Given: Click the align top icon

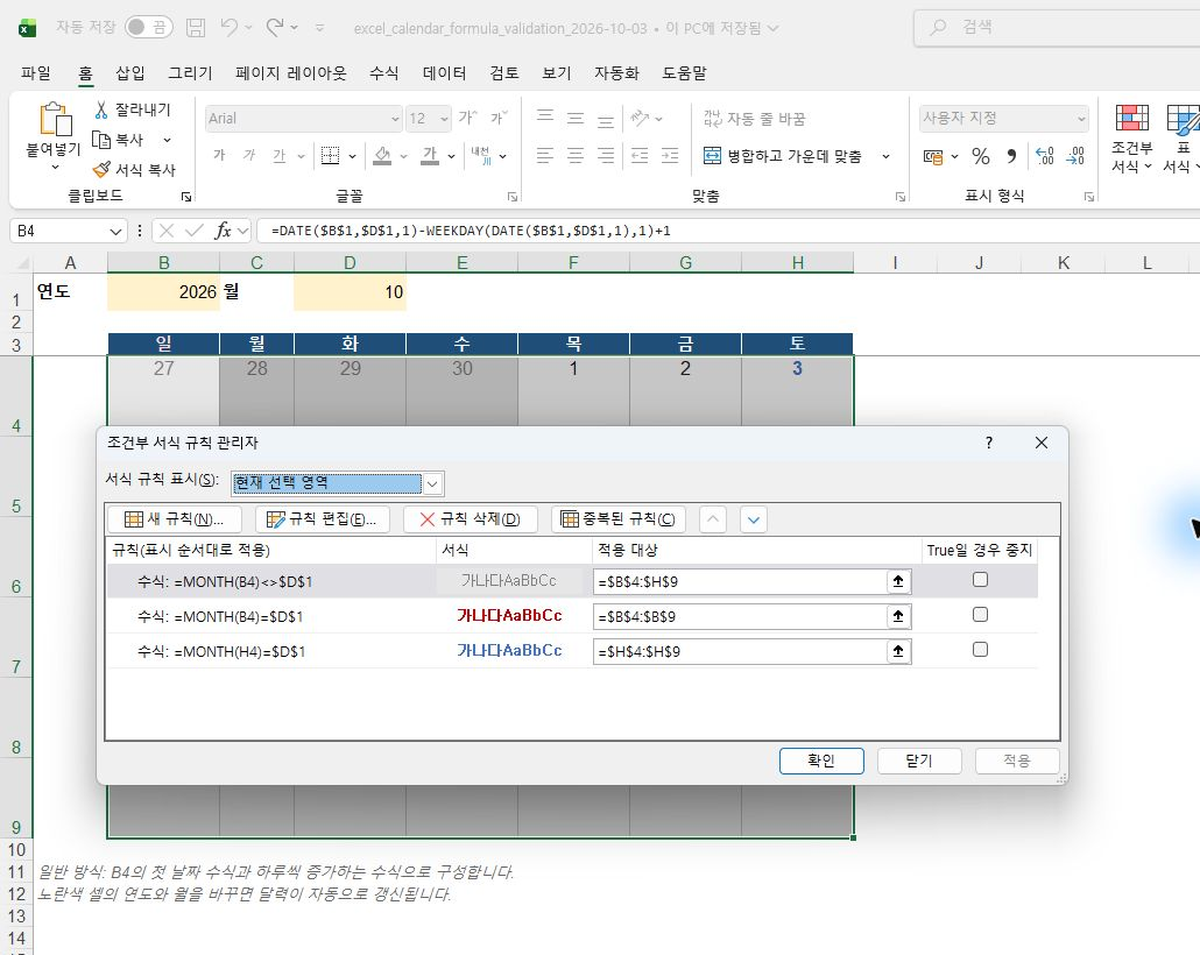Looking at the screenshot, I should tap(545, 118).
